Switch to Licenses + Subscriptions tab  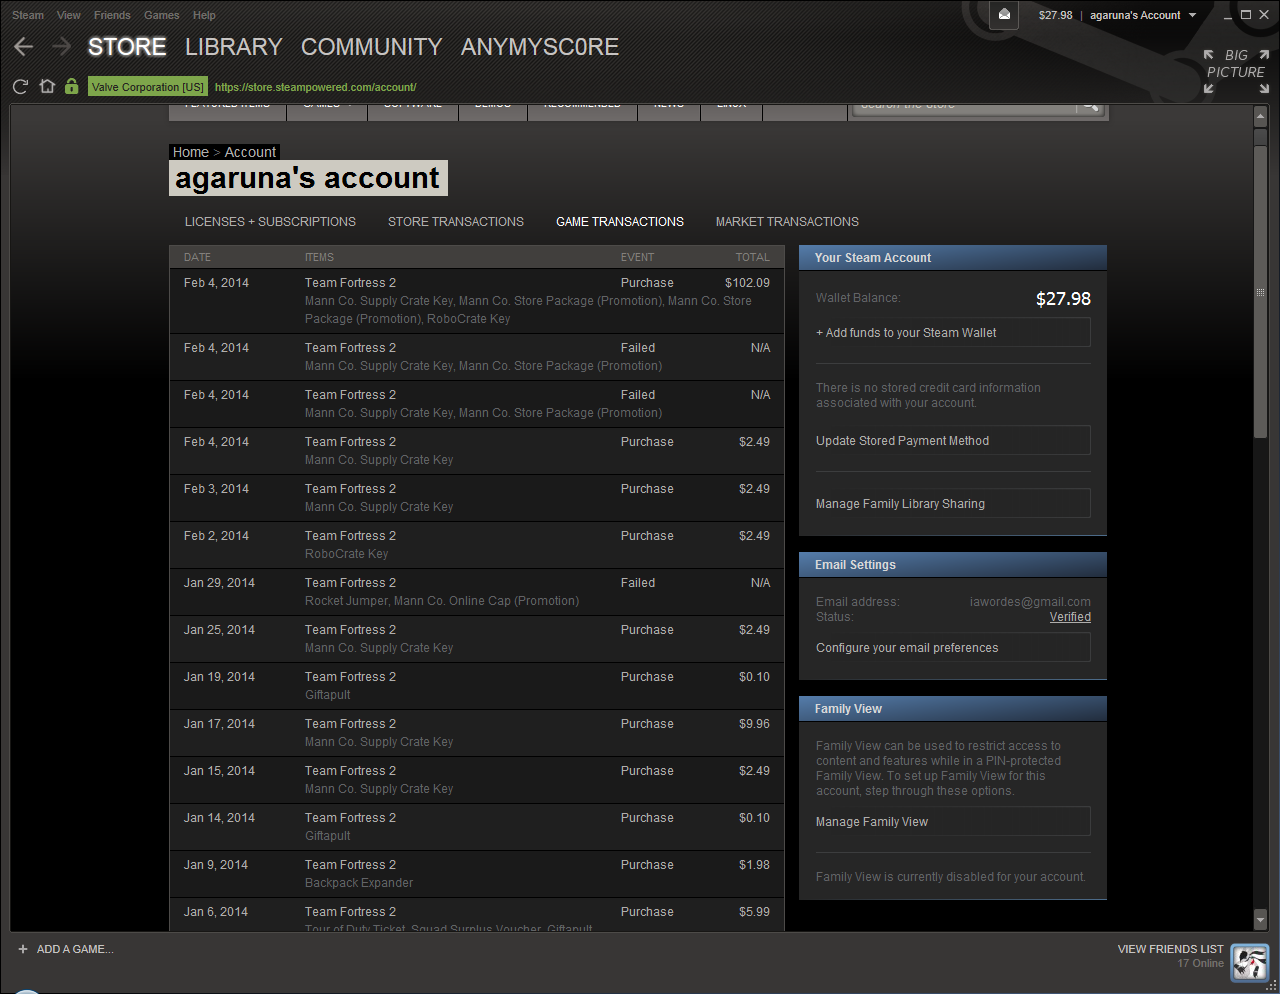click(x=270, y=222)
